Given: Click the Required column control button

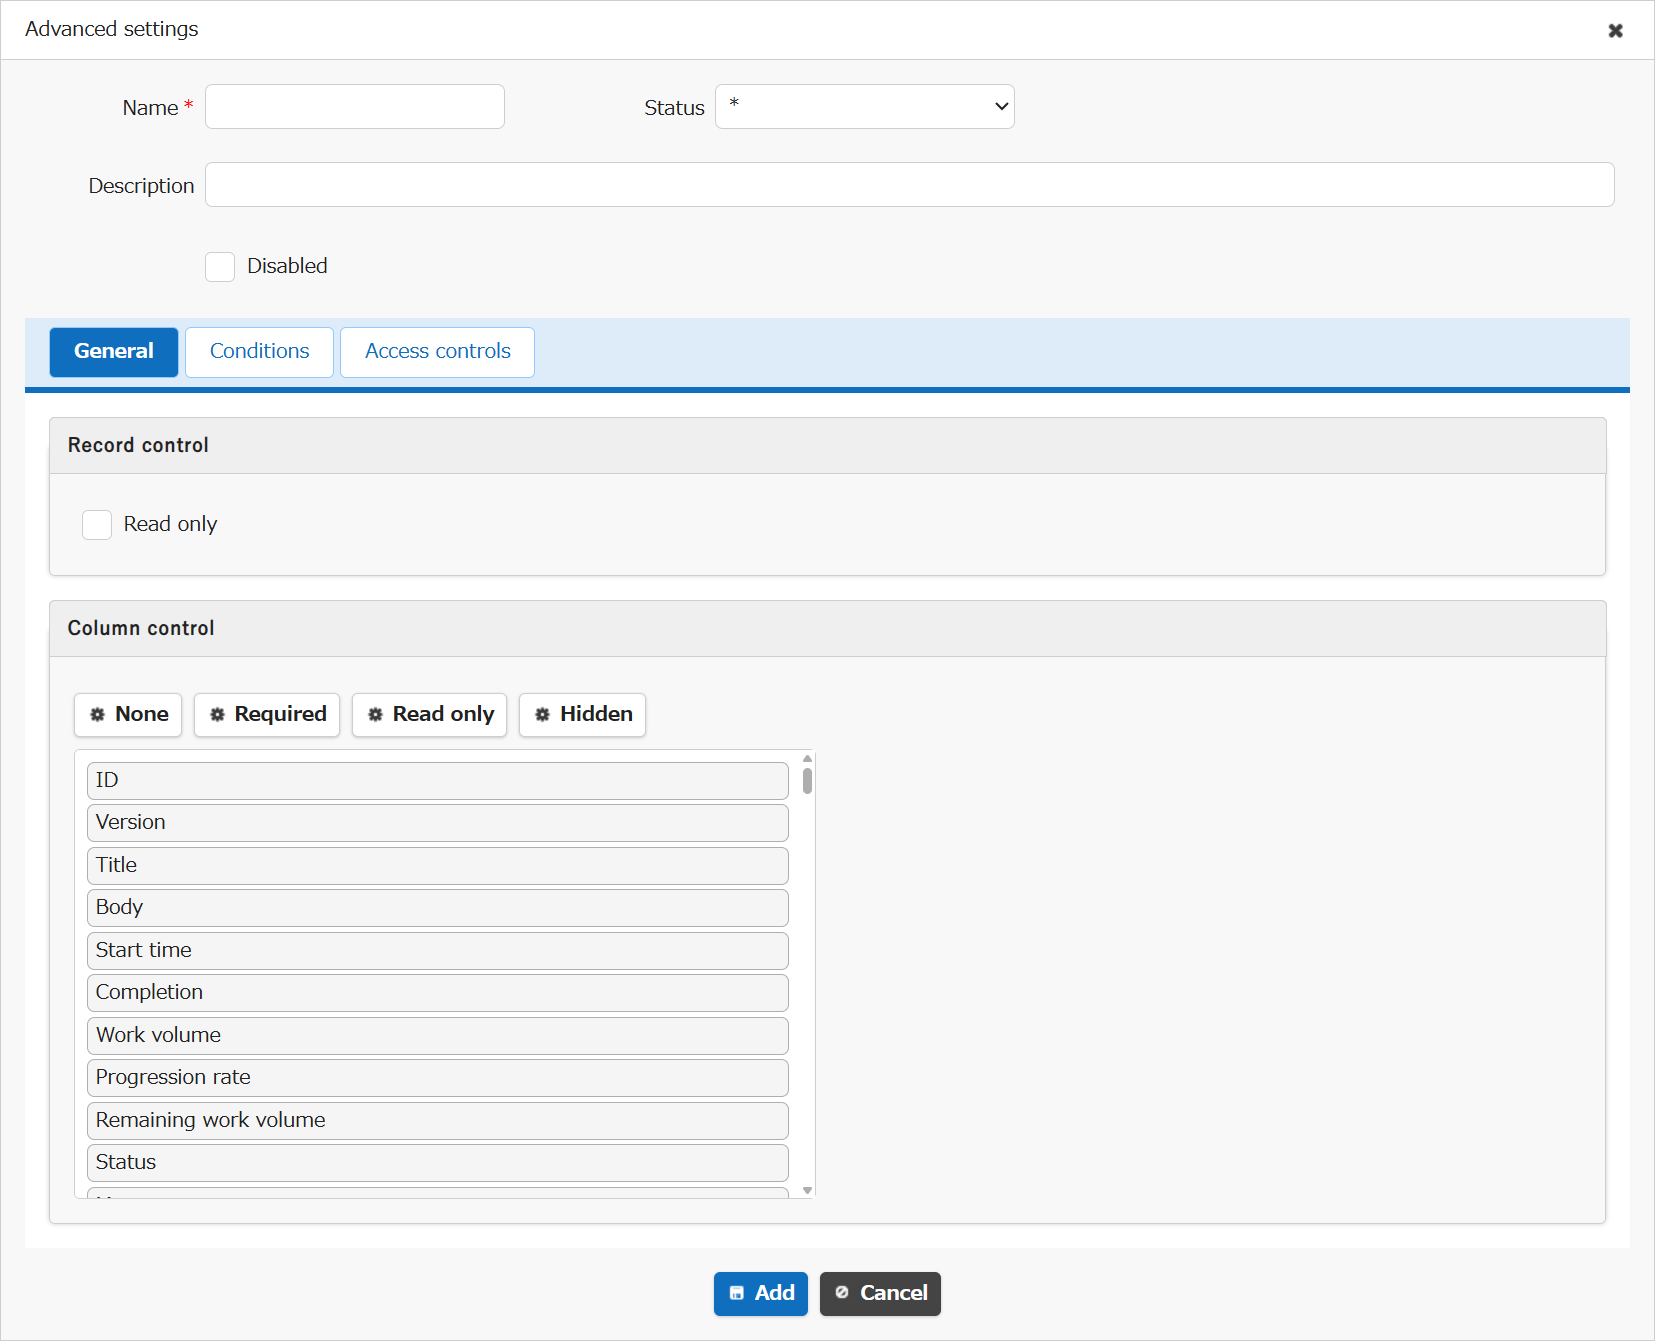Looking at the screenshot, I should click(x=267, y=715).
